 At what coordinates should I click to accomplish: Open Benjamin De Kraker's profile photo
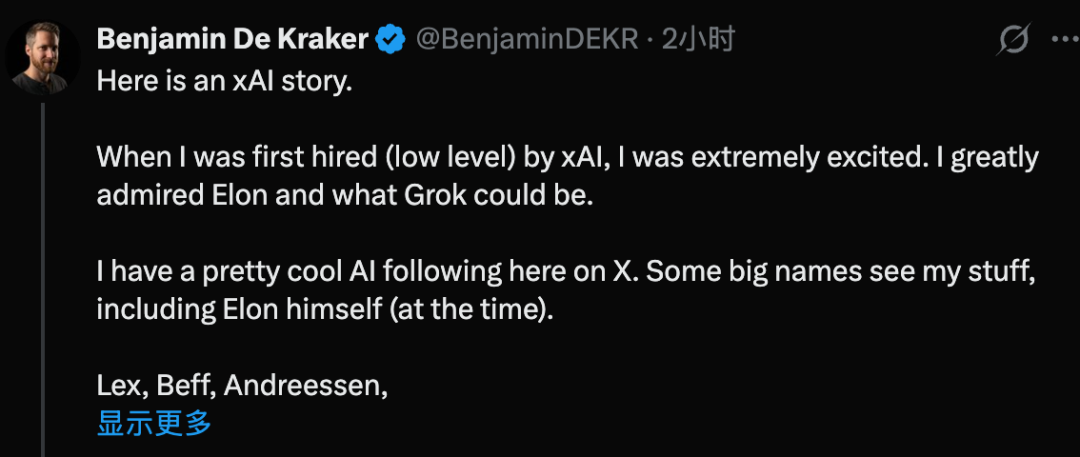tap(40, 57)
